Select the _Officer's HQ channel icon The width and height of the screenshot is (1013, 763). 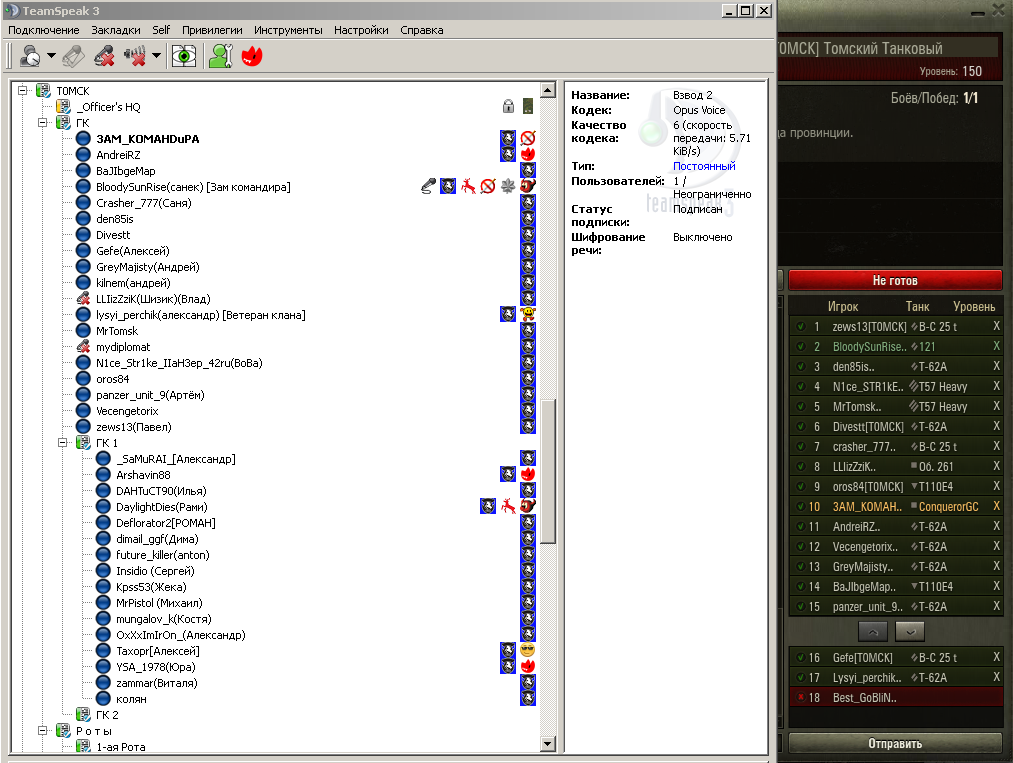click(63, 107)
